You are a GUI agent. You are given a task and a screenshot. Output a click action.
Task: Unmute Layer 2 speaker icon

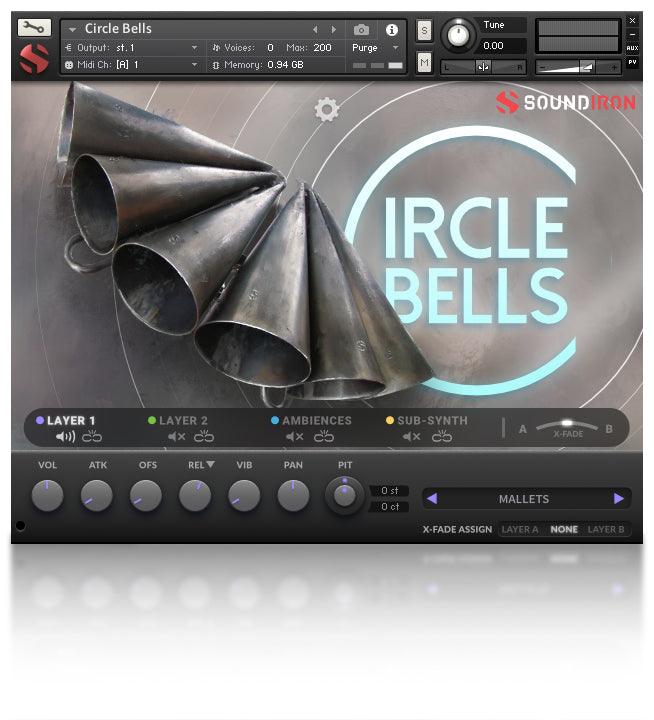176,437
